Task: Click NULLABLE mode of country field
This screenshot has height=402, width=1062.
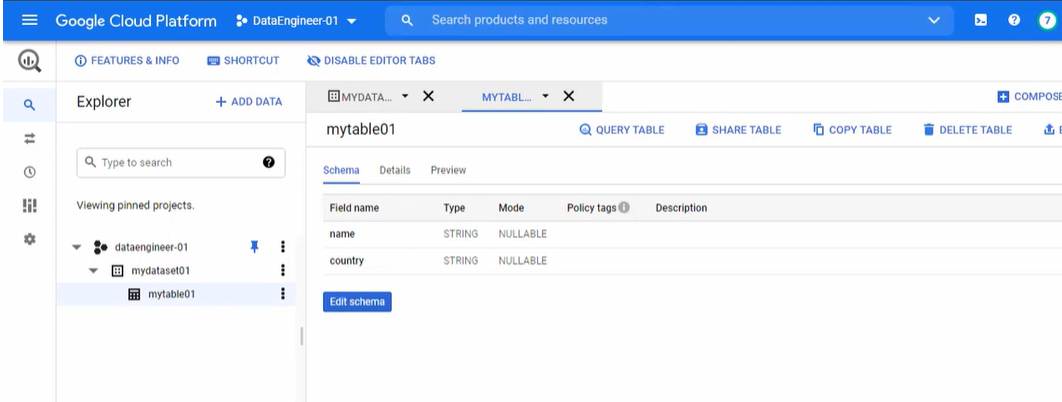Action: coord(522,261)
